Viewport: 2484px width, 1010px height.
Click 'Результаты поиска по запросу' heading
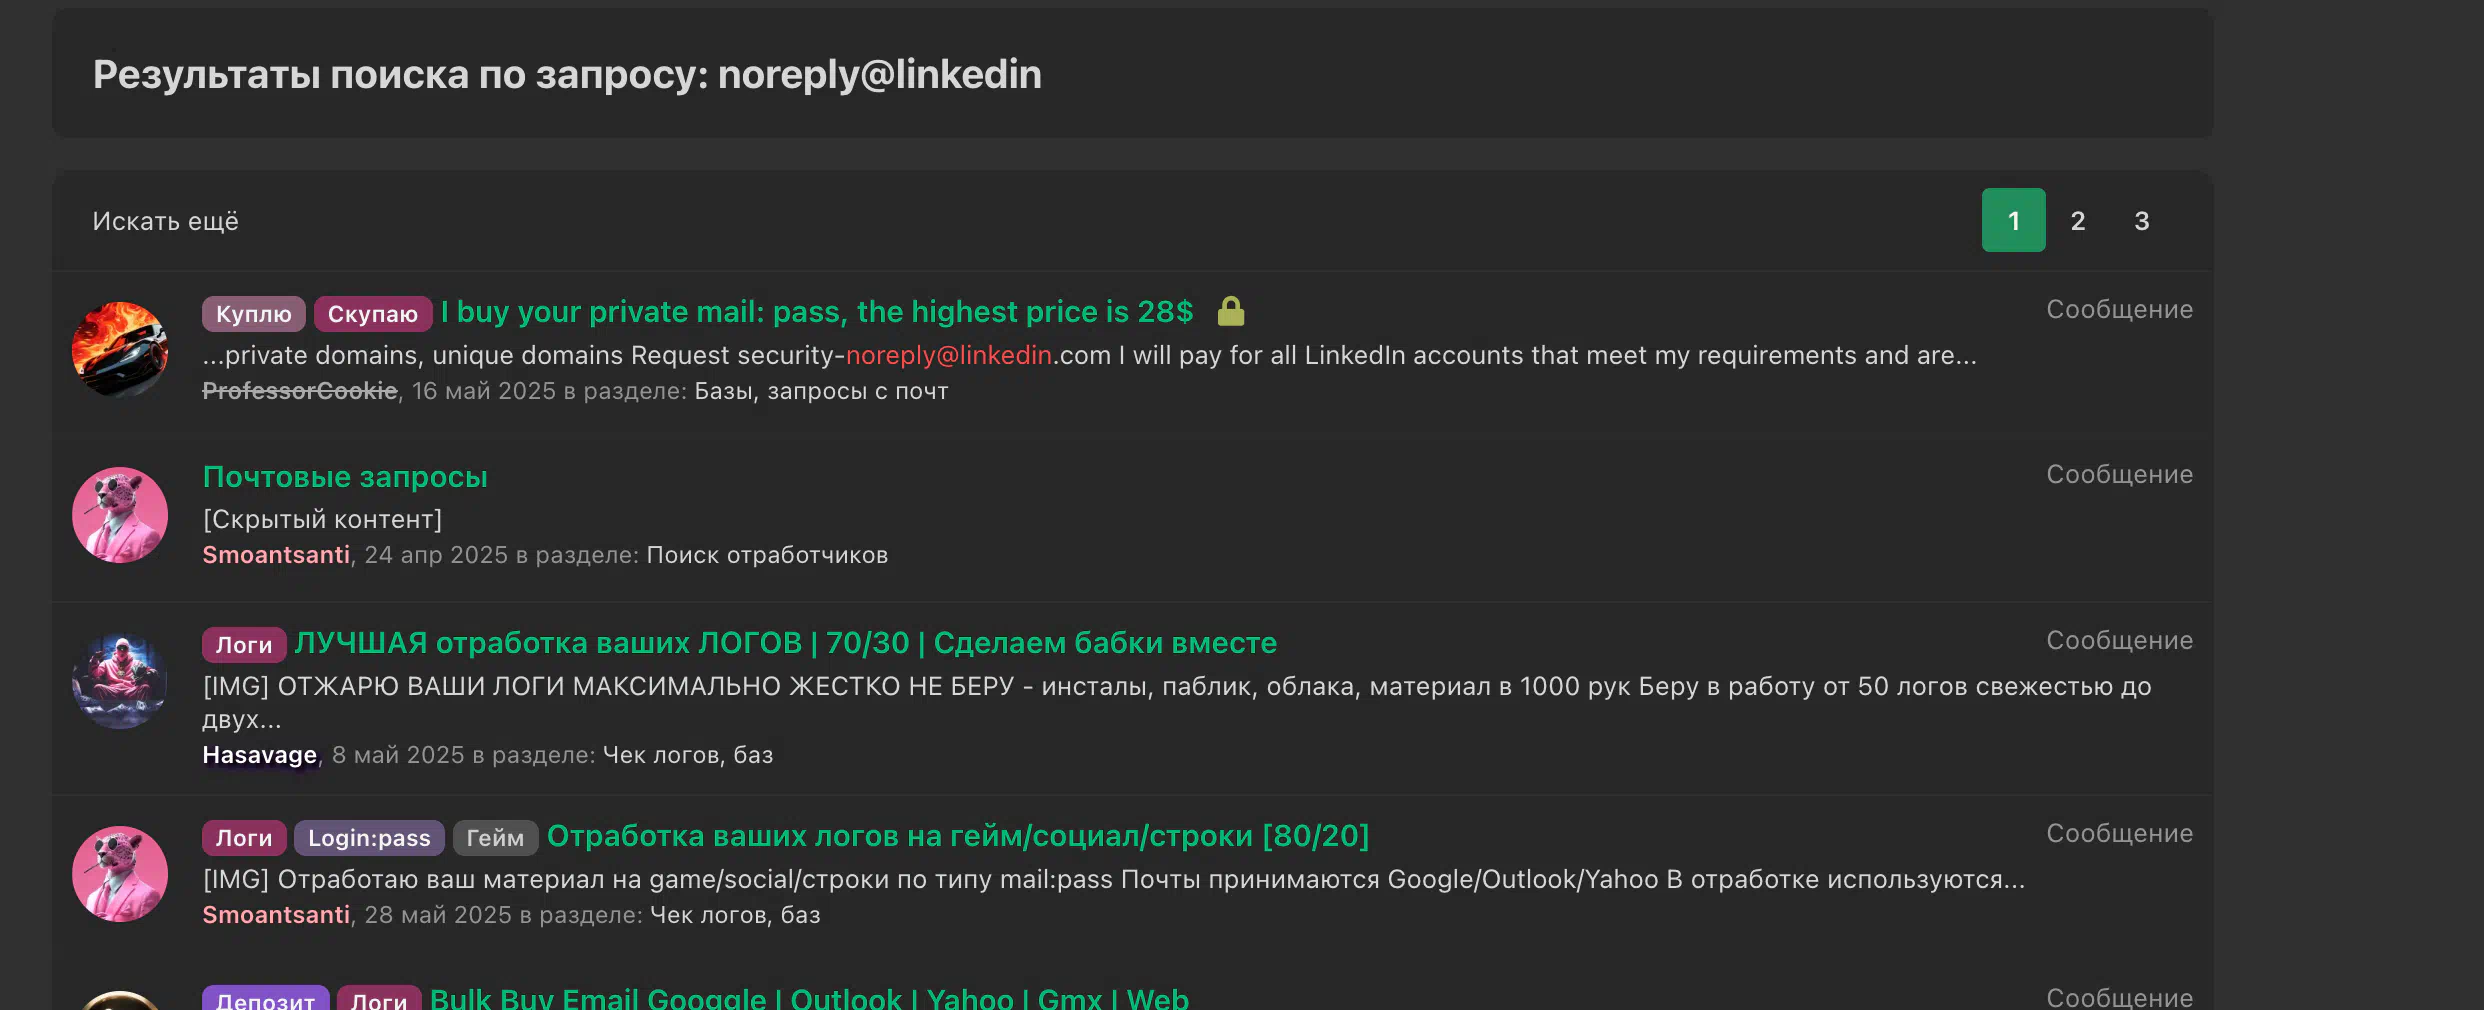click(567, 75)
